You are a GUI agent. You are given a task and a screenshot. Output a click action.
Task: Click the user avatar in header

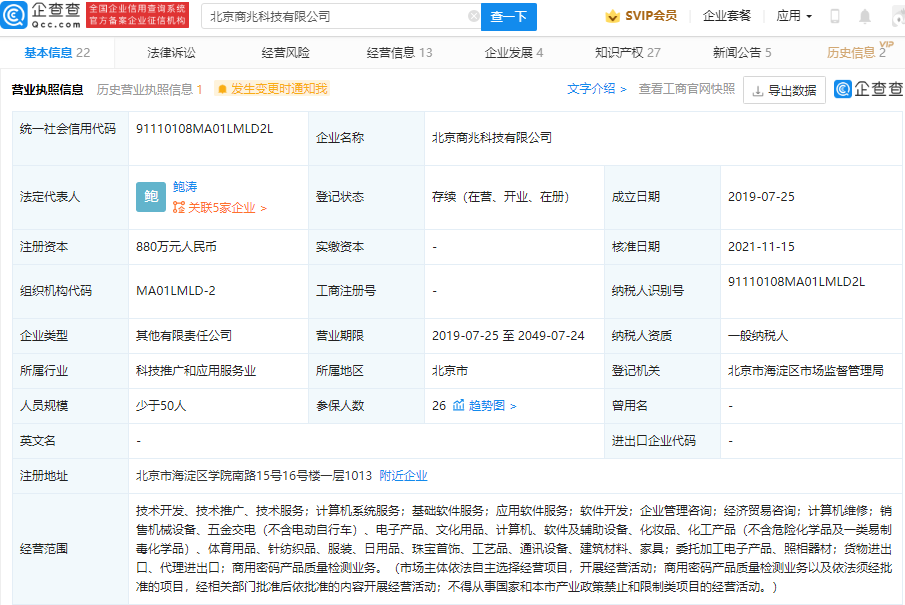click(895, 16)
